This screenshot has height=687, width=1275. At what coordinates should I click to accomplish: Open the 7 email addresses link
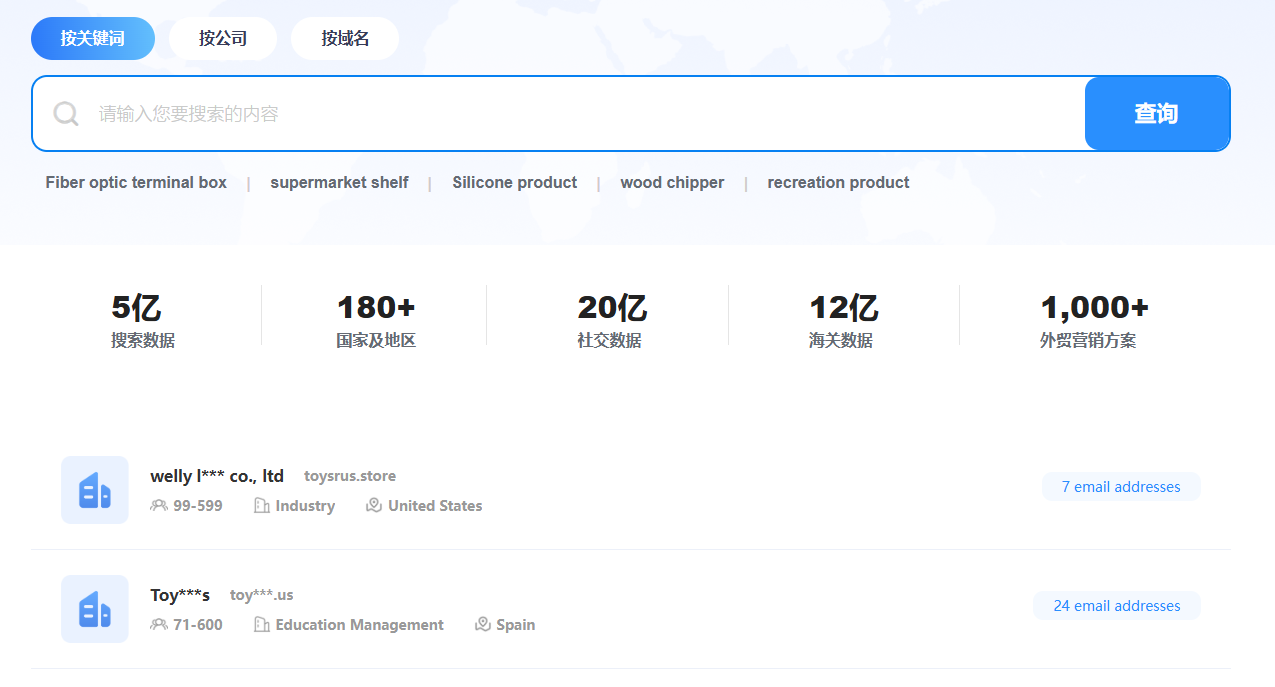[1121, 487]
